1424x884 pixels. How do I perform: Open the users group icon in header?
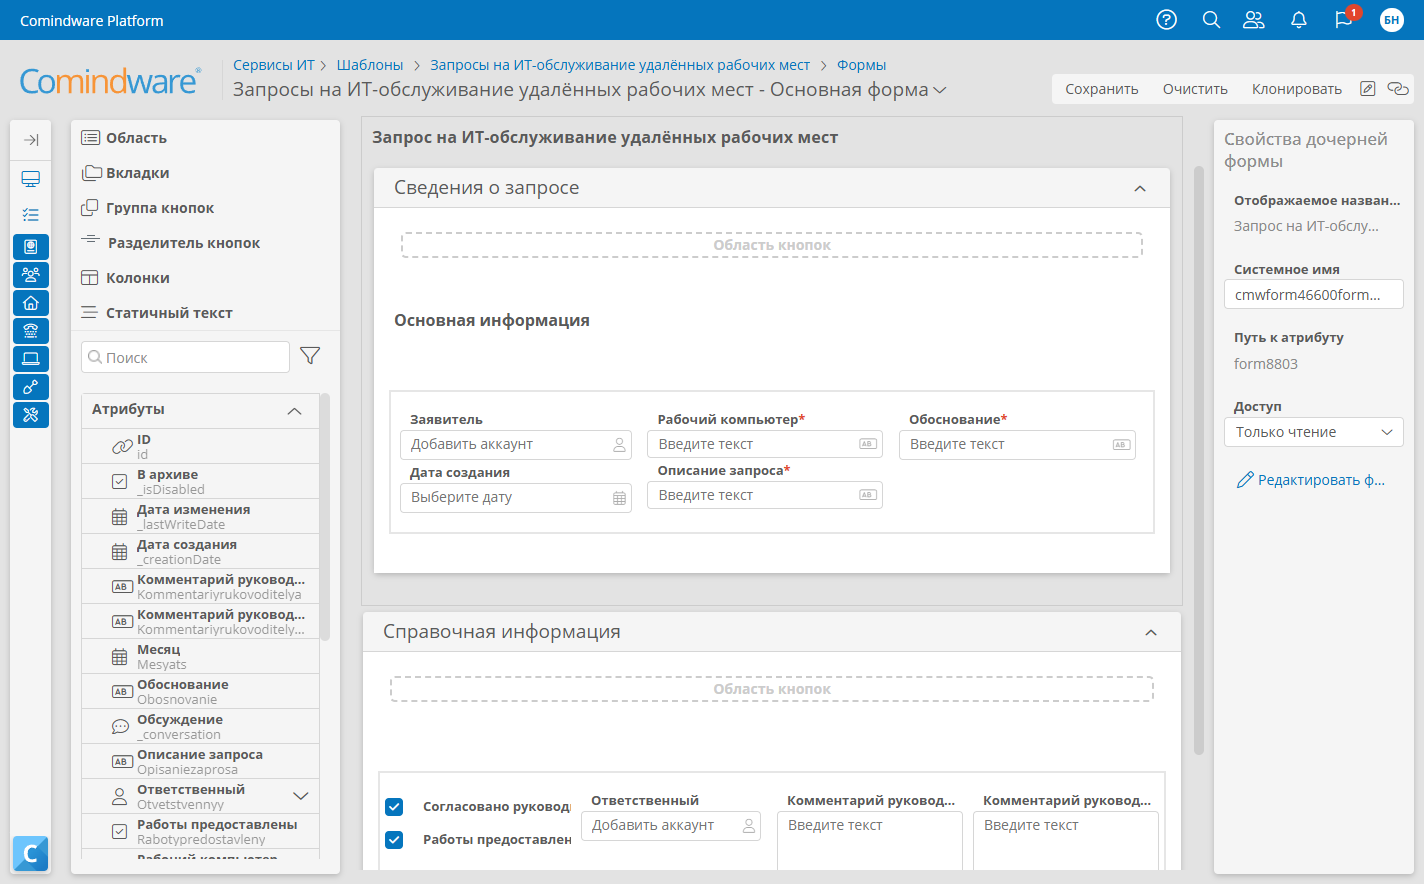point(1254,20)
